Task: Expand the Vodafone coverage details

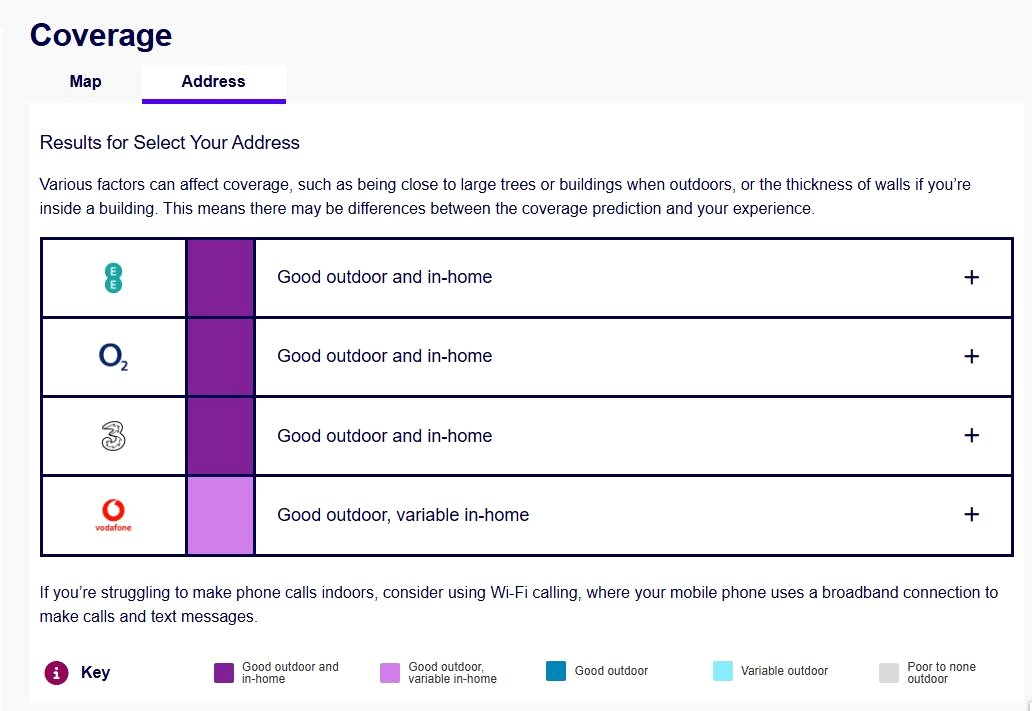Action: [x=971, y=515]
